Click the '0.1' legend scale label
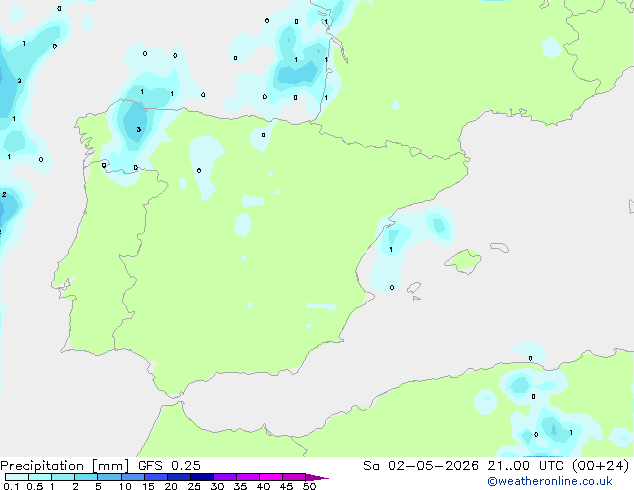Viewport: 634px width, 490px height. (11, 486)
